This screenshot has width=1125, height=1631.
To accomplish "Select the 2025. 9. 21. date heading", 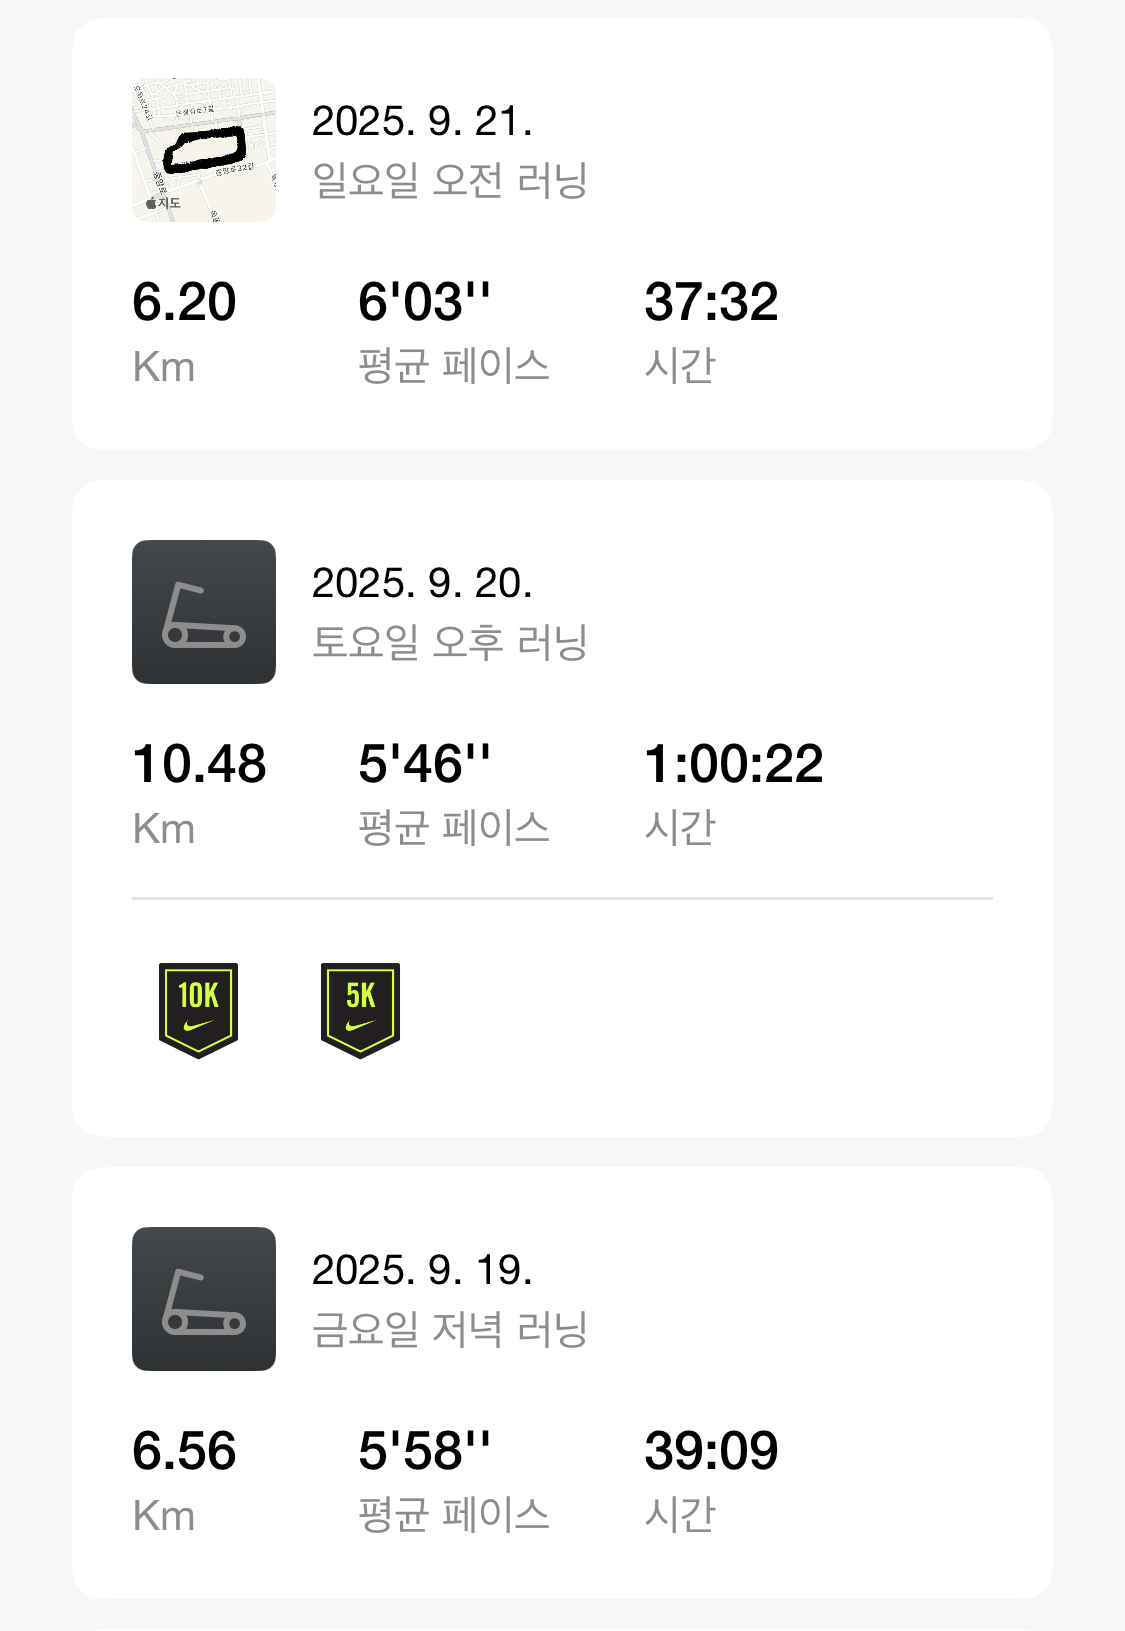I will point(421,122).
